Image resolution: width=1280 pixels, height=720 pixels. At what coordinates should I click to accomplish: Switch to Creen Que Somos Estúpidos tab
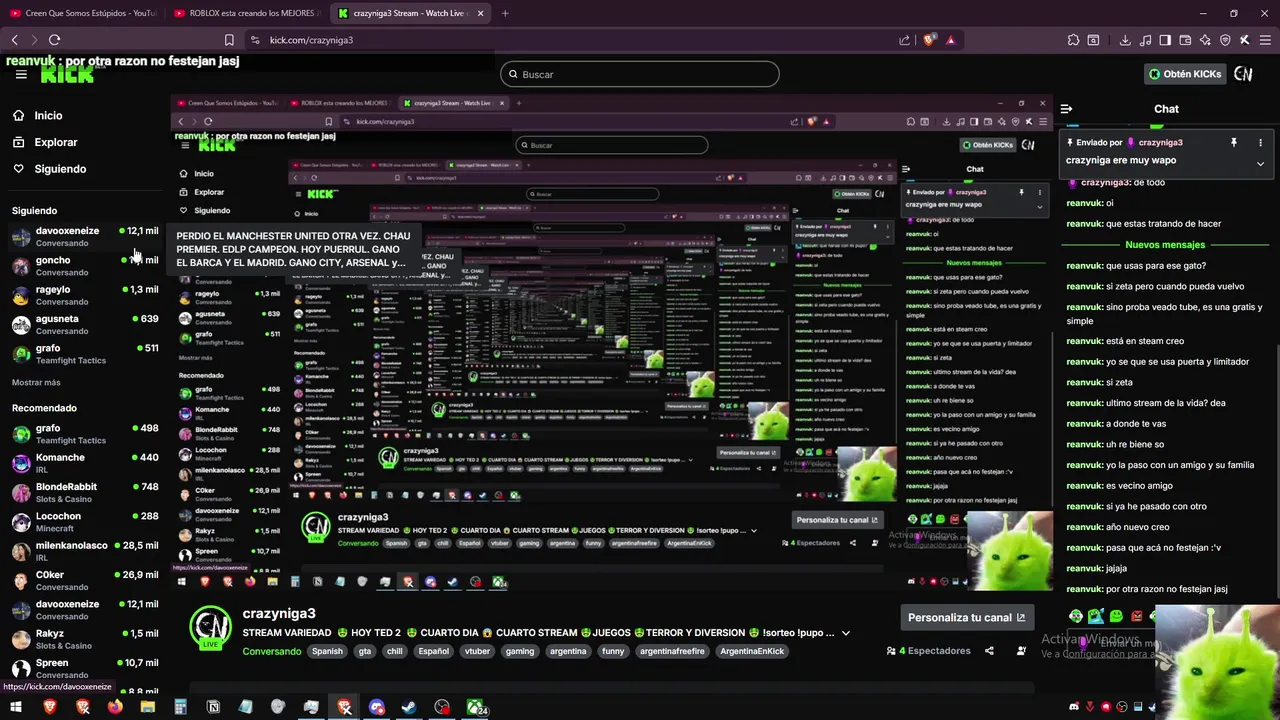coord(83,13)
